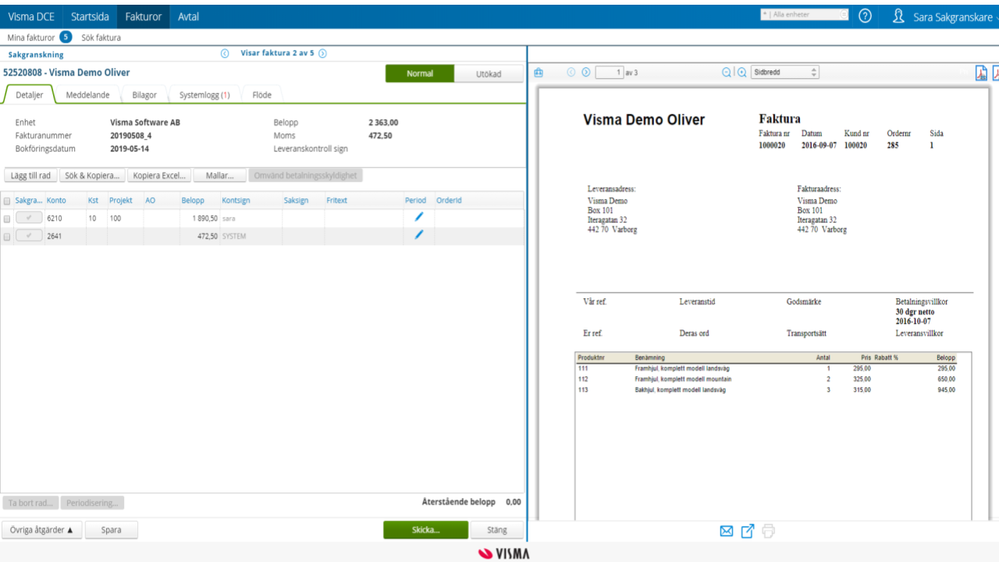999x562 pixels.
Task: Click the Ta bort rad... button
Action: [31, 503]
